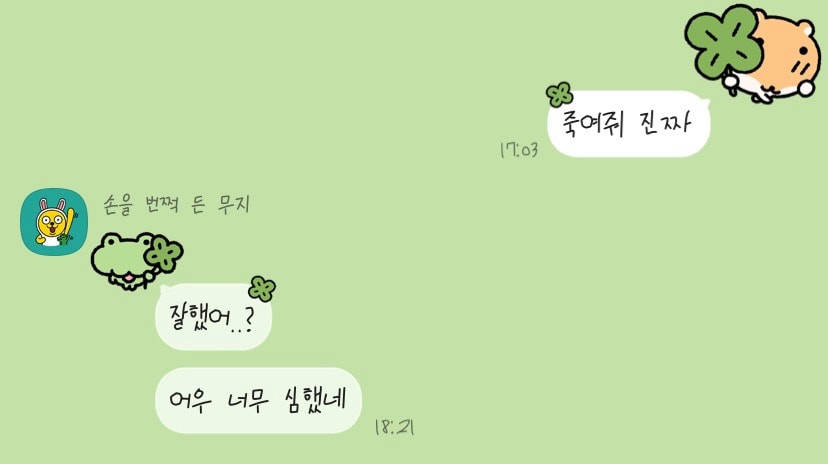Select the sent message 죽여줘 진짜
This screenshot has width=828, height=464.
pyautogui.click(x=628, y=124)
